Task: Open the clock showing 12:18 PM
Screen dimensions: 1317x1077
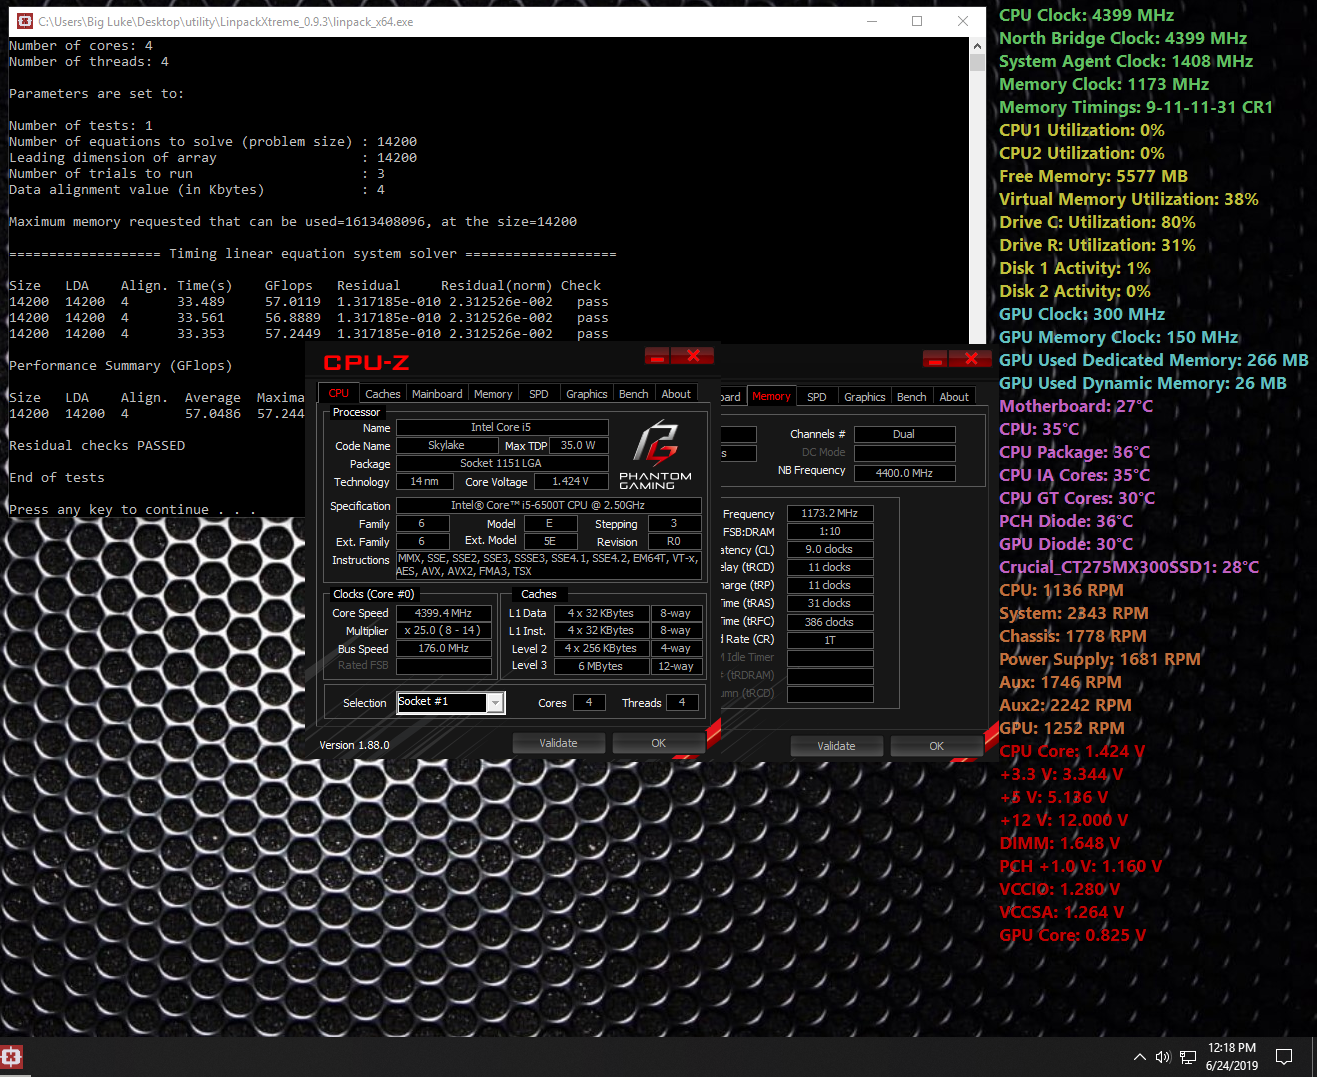Action: click(1232, 1057)
